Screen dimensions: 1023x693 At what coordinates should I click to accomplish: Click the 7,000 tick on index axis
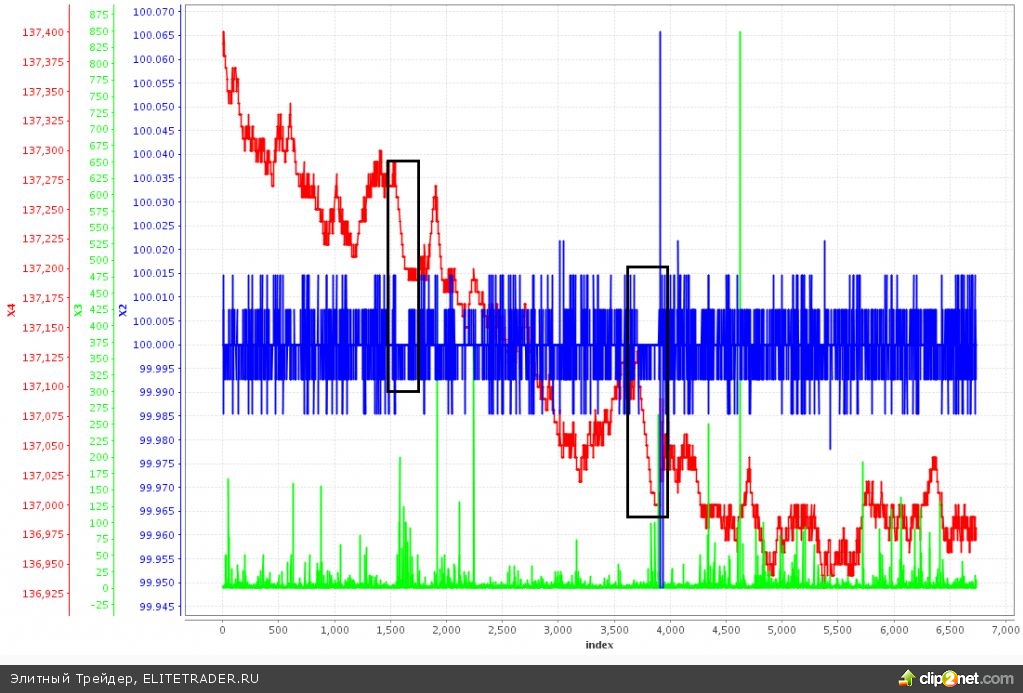click(x=1005, y=629)
